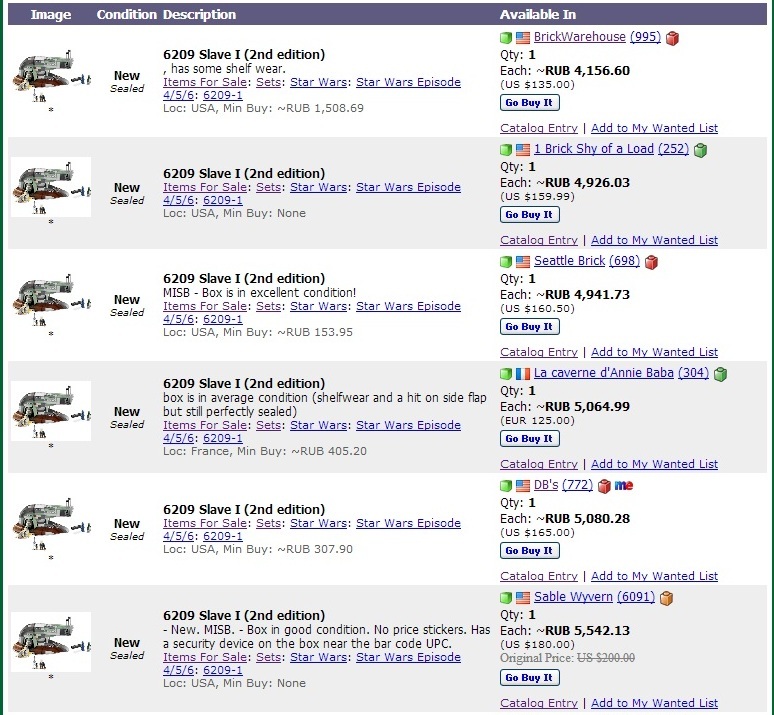Open Catalog Entry in La caverne d'Annie Baba row

(539, 465)
